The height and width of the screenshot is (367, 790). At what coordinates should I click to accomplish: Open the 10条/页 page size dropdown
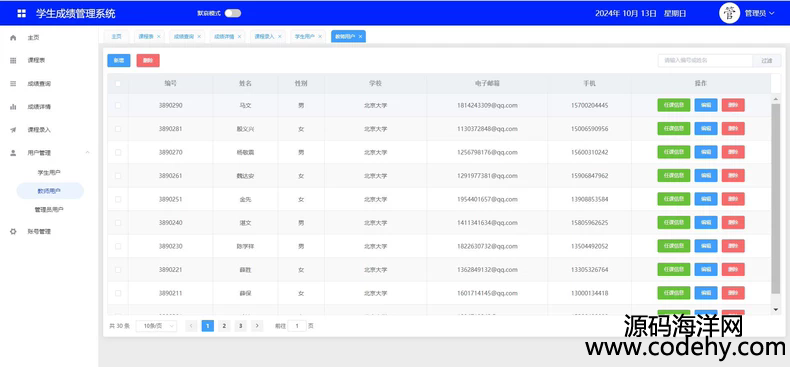(x=157, y=326)
